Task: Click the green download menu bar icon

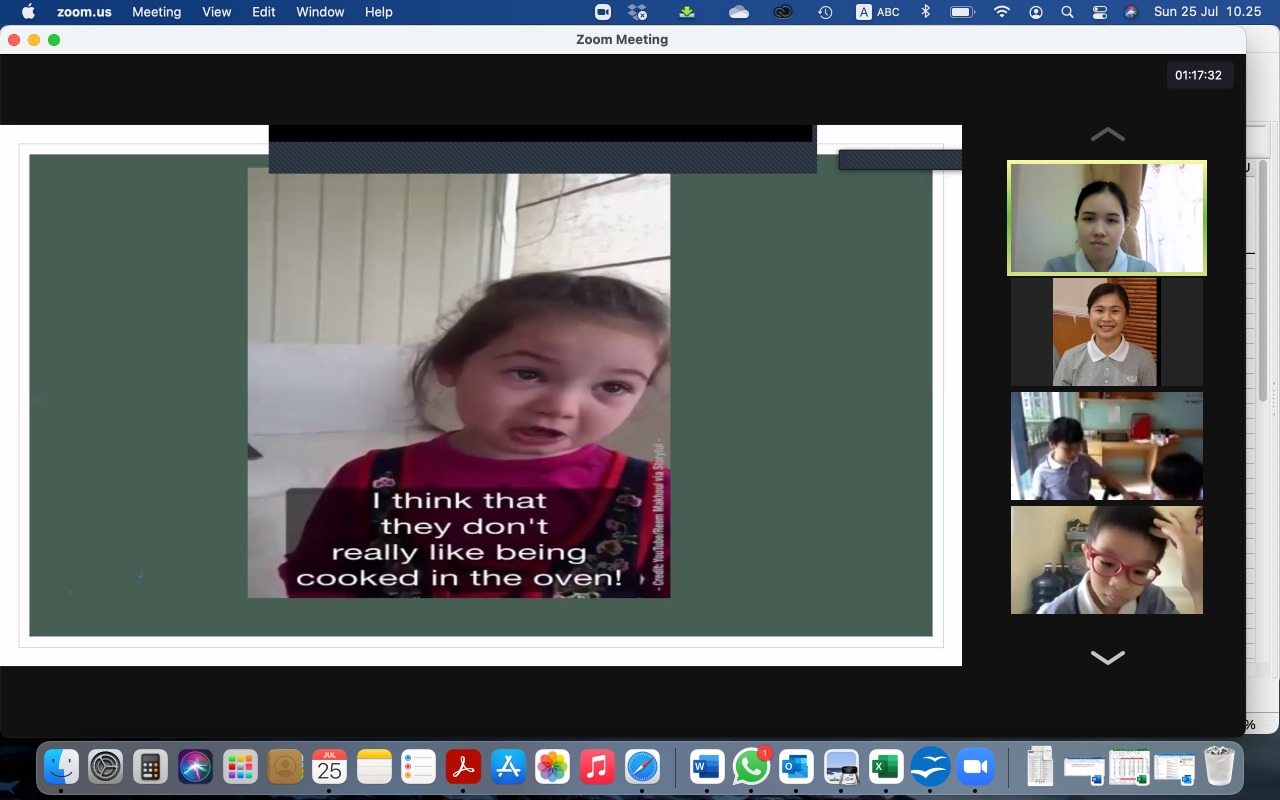Action: click(x=687, y=12)
